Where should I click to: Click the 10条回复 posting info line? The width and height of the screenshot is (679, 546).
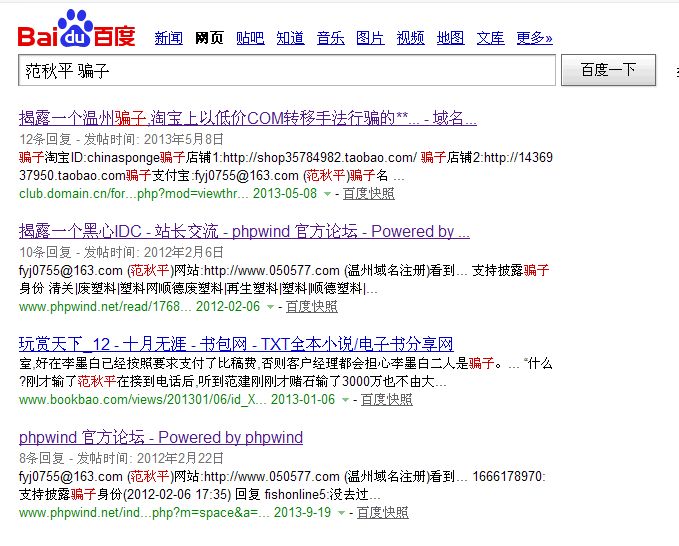click(x=121, y=252)
